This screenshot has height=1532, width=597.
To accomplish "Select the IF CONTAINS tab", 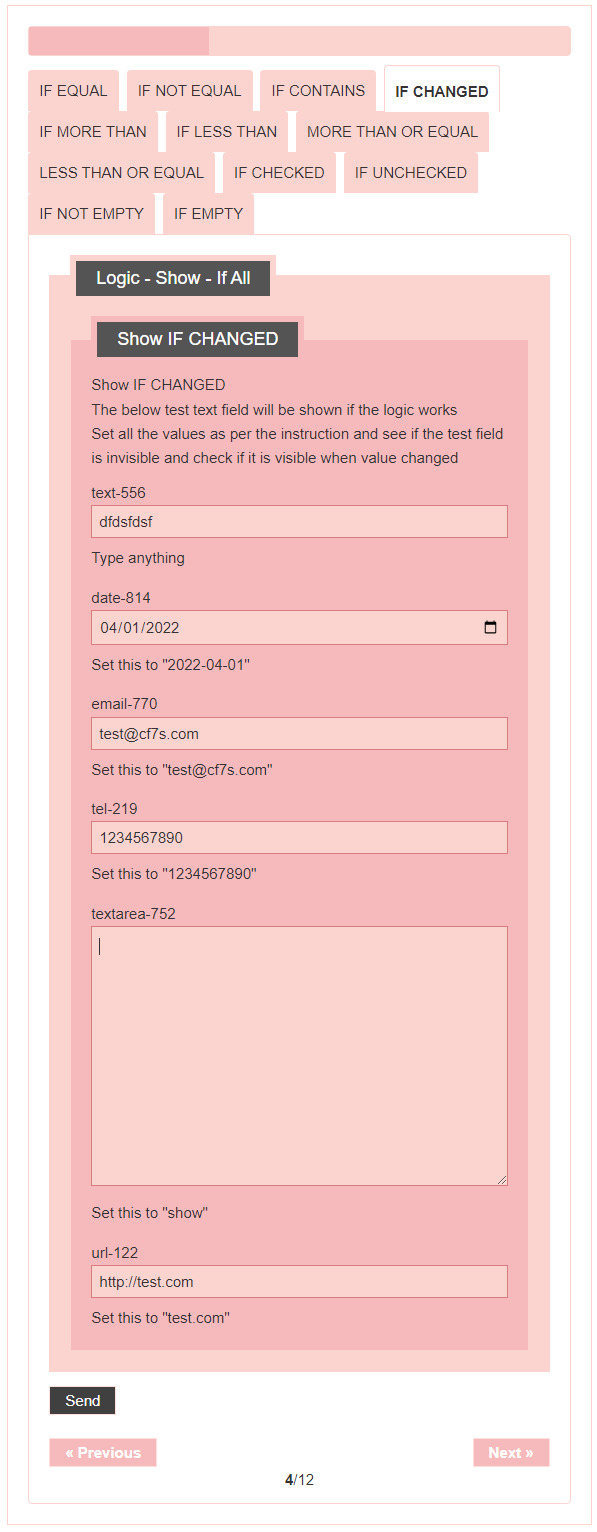I will tap(318, 91).
